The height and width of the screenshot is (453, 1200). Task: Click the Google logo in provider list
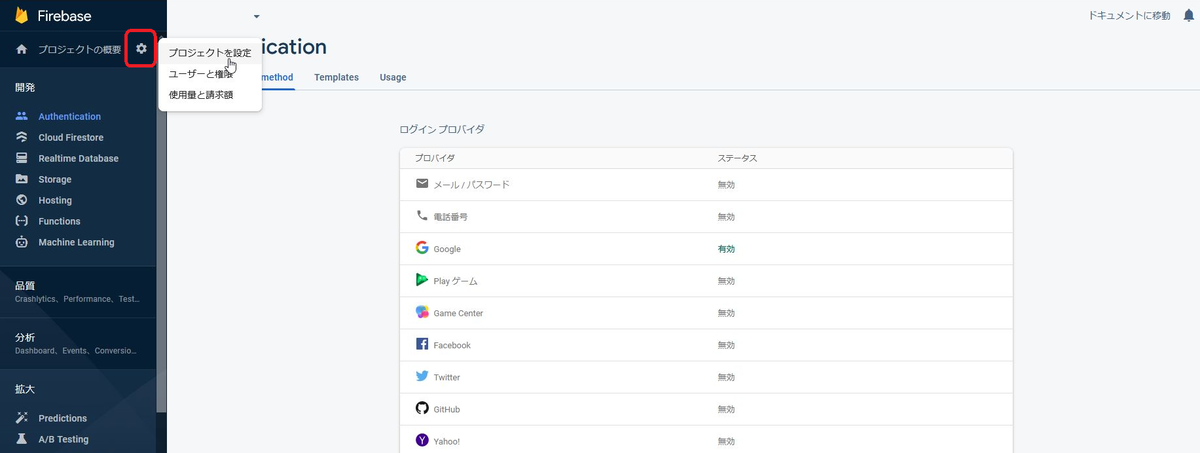pos(422,248)
